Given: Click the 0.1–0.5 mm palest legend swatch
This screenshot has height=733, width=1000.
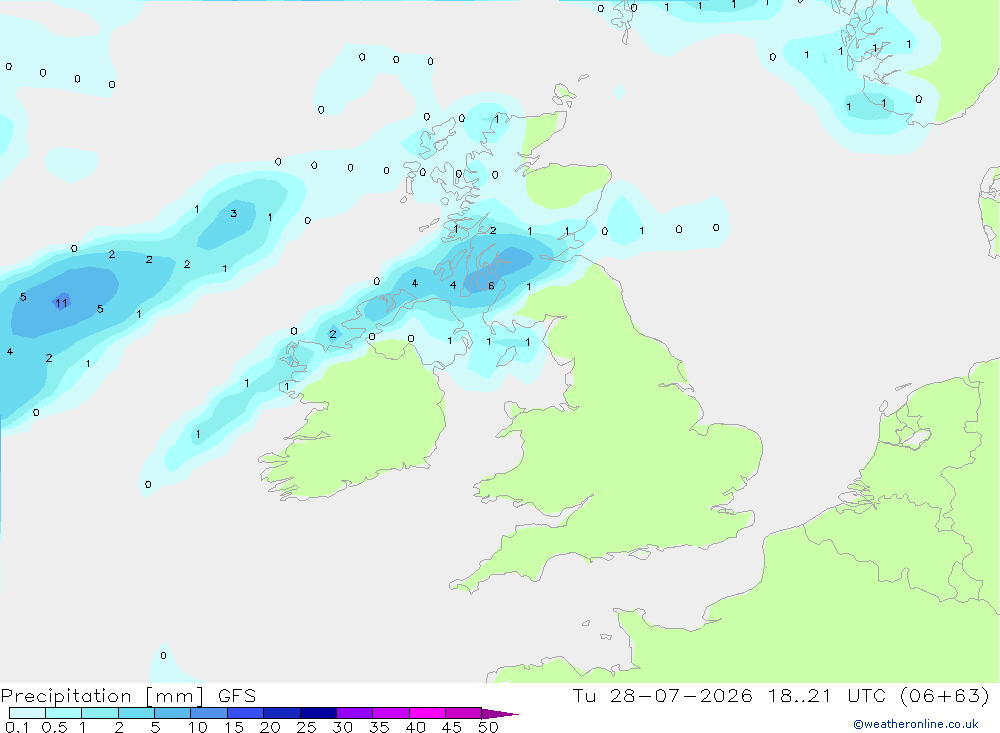Looking at the screenshot, I should pyautogui.click(x=27, y=713).
